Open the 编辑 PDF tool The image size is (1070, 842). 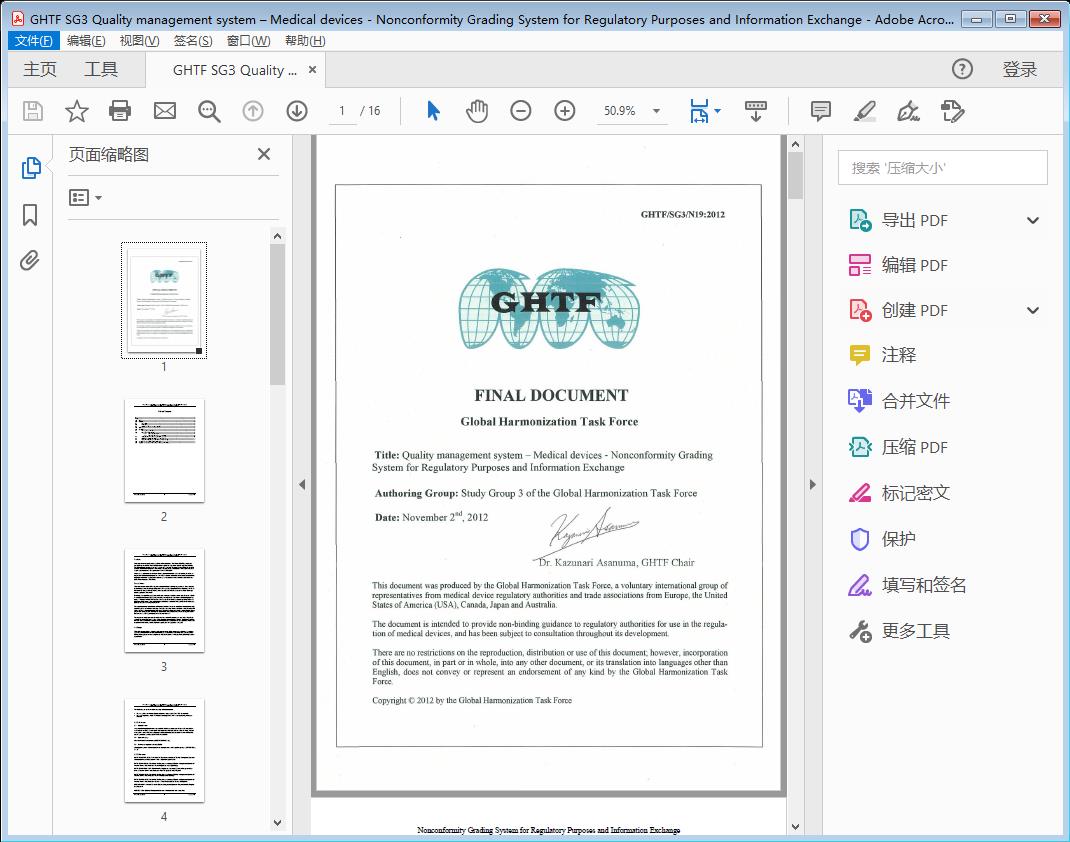(x=914, y=265)
